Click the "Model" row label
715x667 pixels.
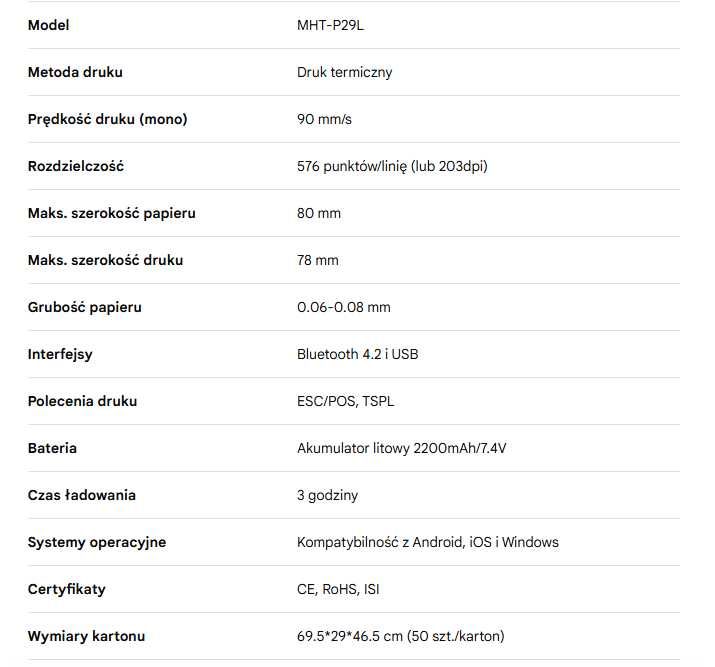point(48,25)
